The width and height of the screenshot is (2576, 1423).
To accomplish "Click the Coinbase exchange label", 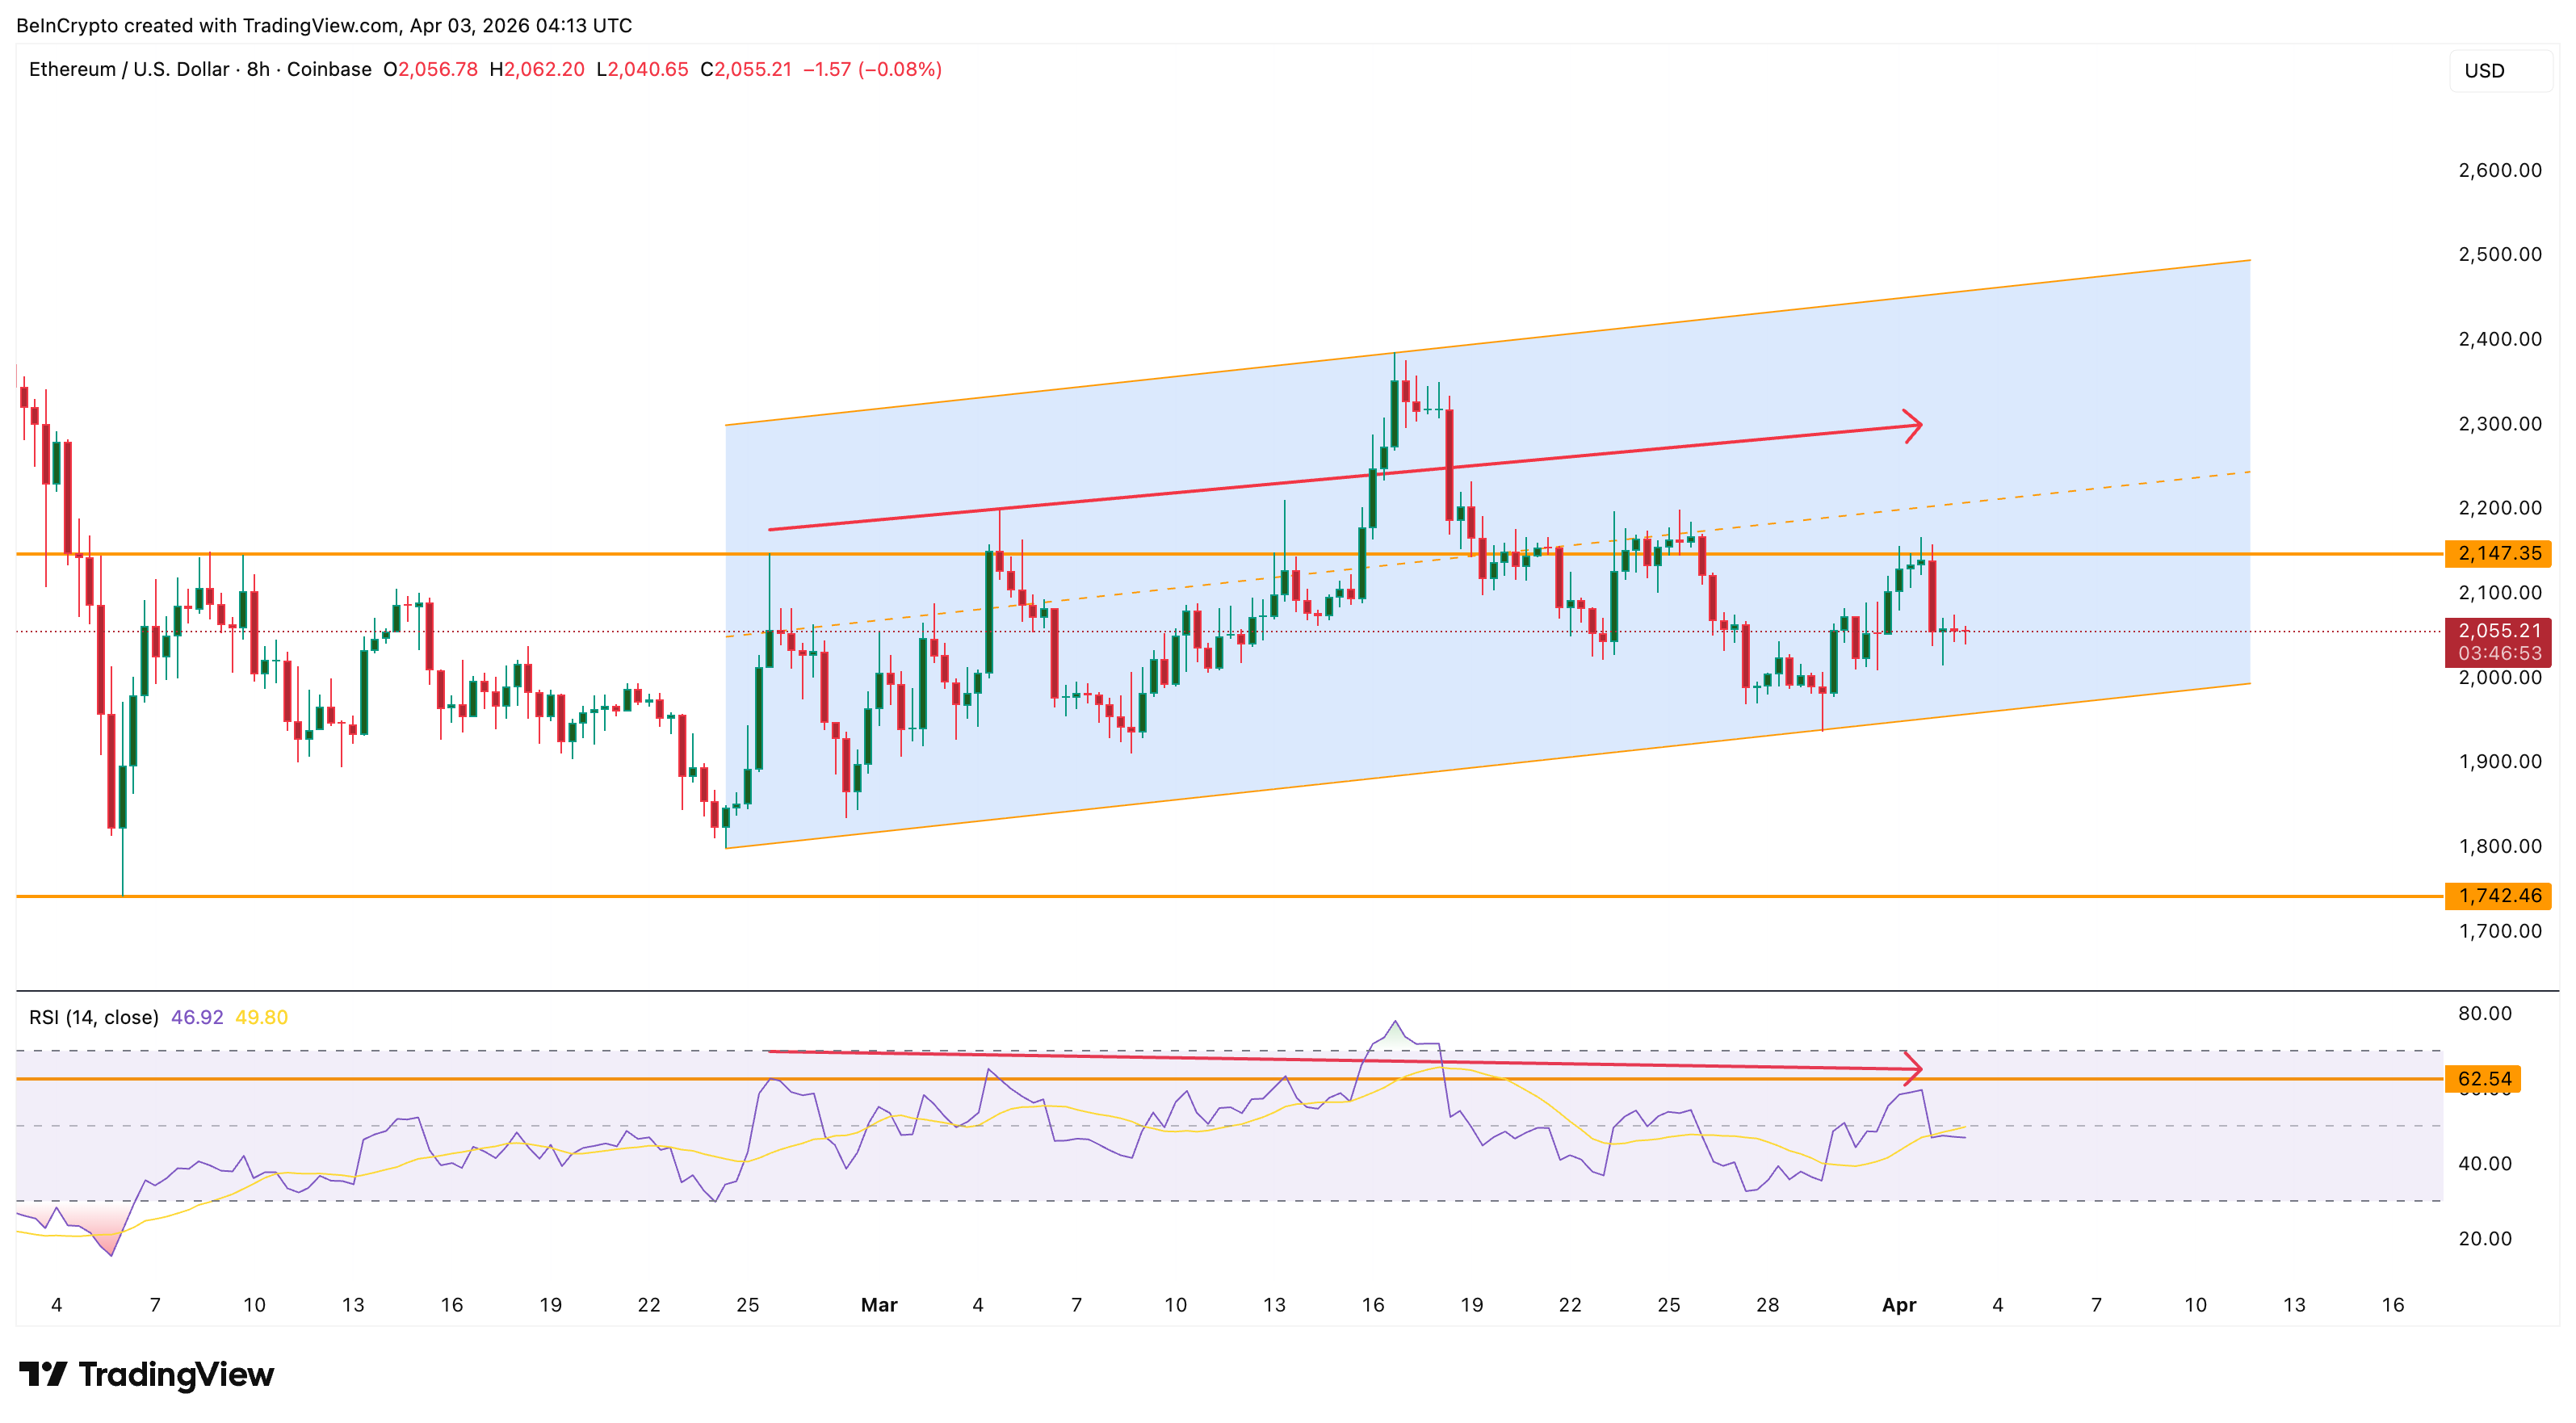I will tap(329, 69).
